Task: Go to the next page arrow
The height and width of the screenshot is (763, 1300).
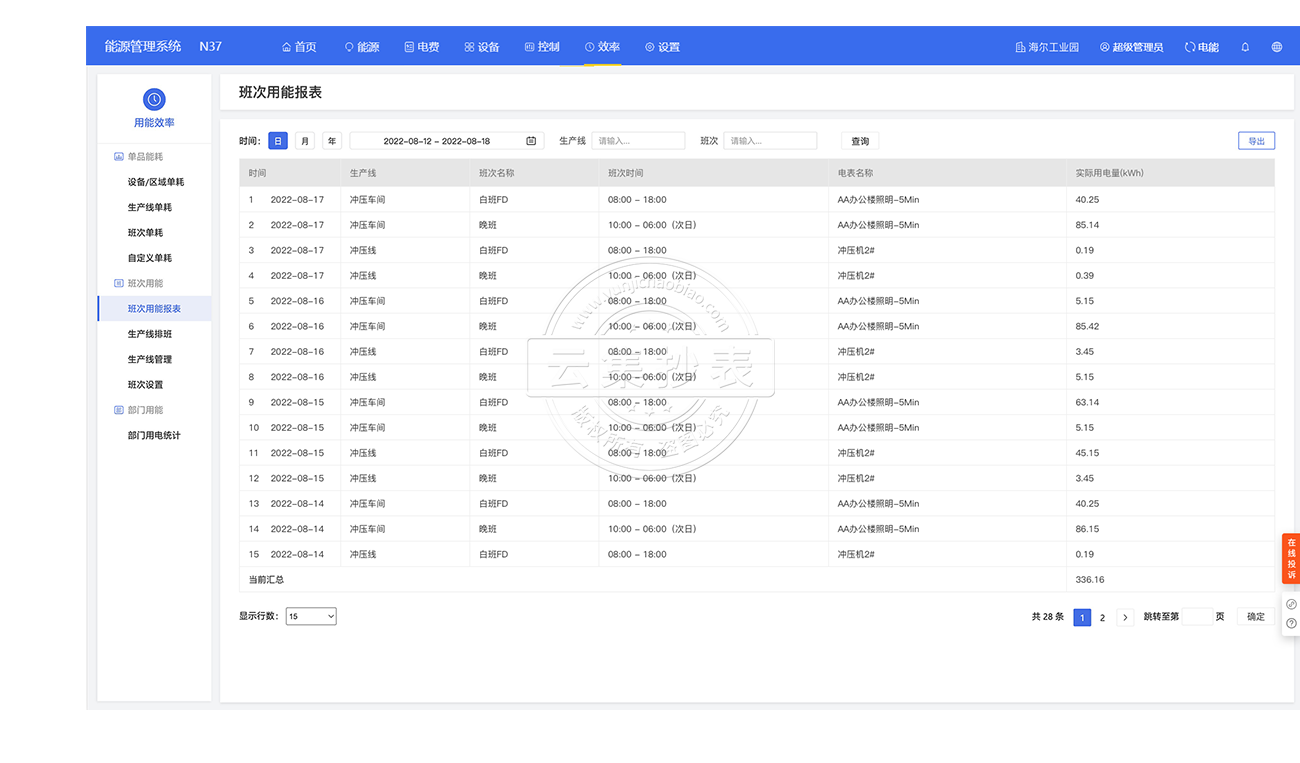Action: coord(1125,618)
